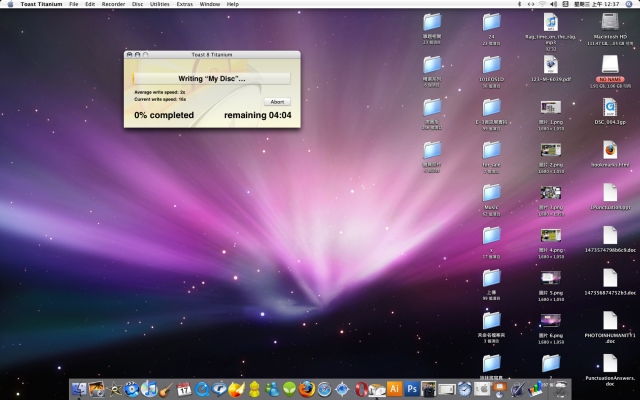
Task: Select the 圖片 5.png thumbnail
Action: pyautogui.click(x=551, y=278)
